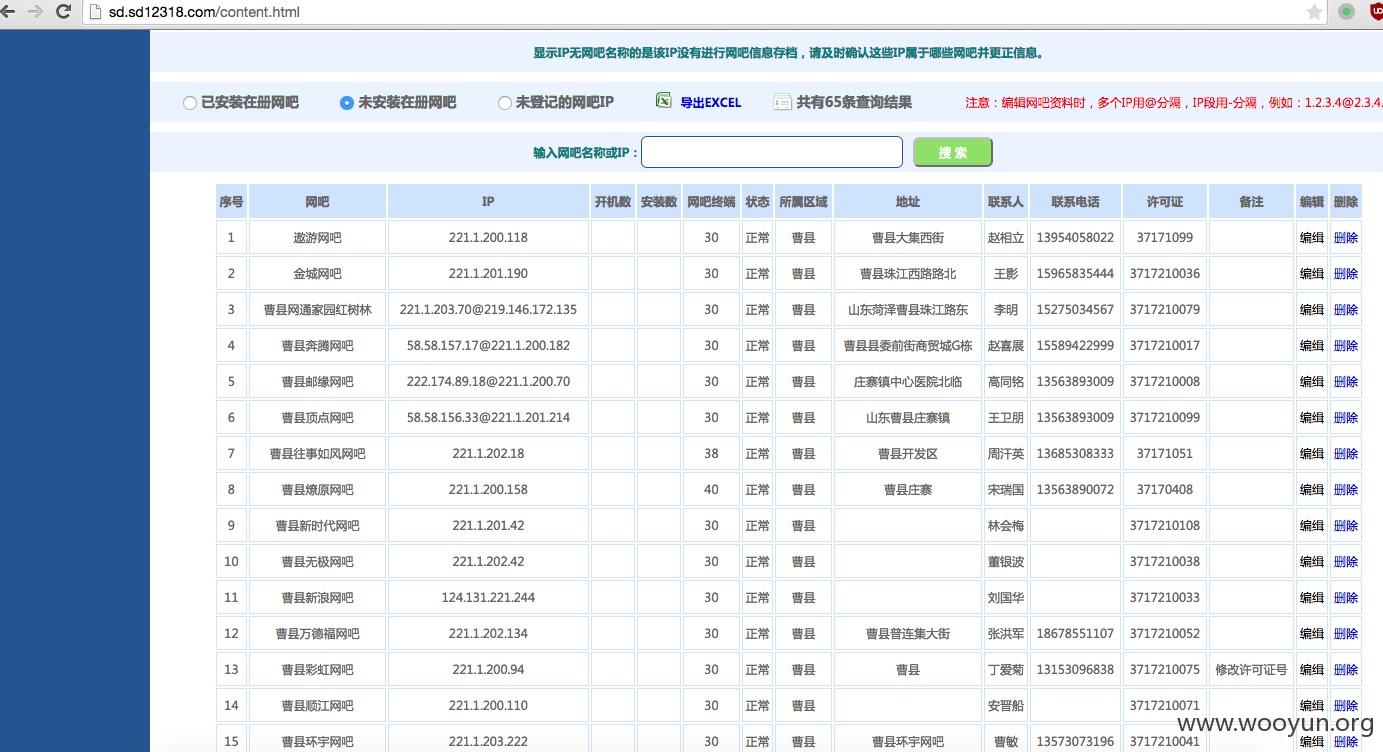Edit the 曹县网通家园红树林 row
The height and width of the screenshot is (752, 1383).
[1312, 310]
